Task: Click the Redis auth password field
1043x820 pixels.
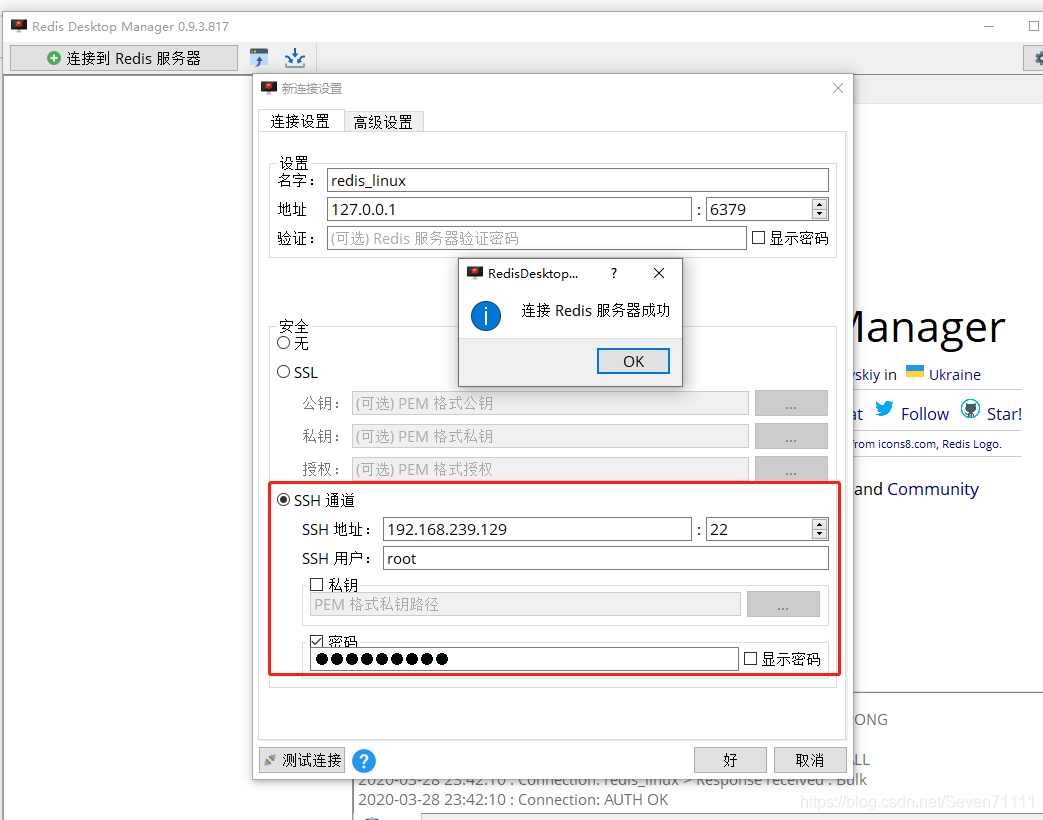Action: pos(536,238)
